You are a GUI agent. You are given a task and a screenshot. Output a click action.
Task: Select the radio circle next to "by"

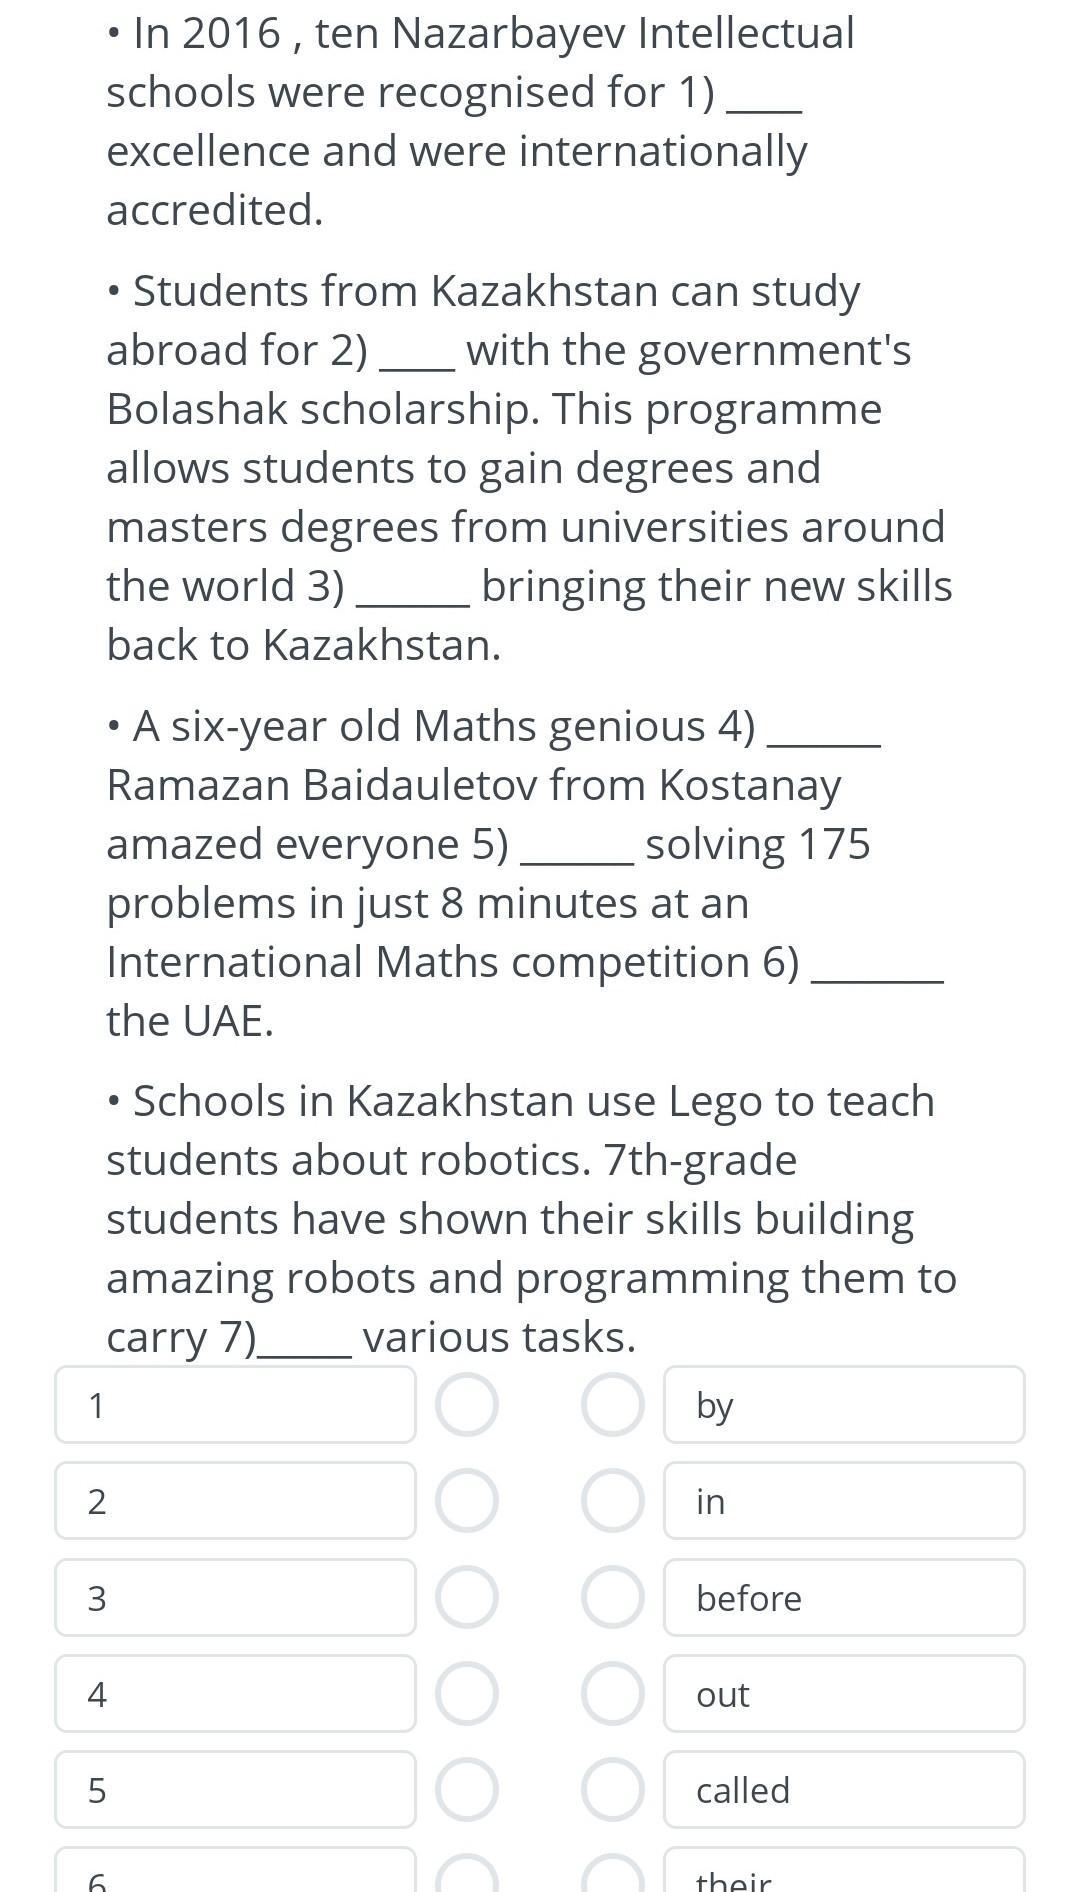(x=613, y=1405)
